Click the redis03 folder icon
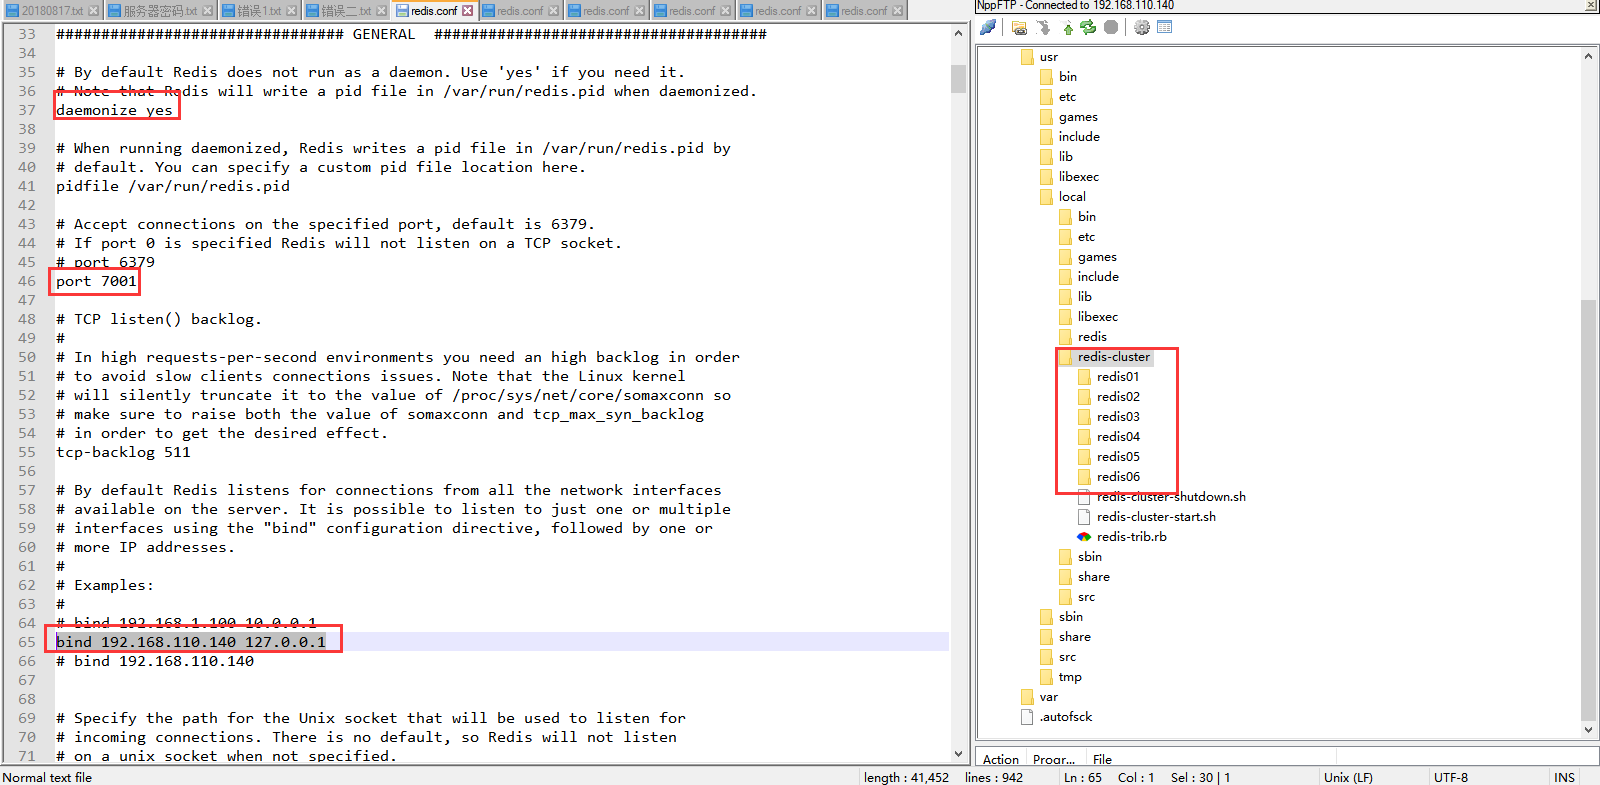Viewport: 1600px width, 785px height. pyautogui.click(x=1084, y=417)
